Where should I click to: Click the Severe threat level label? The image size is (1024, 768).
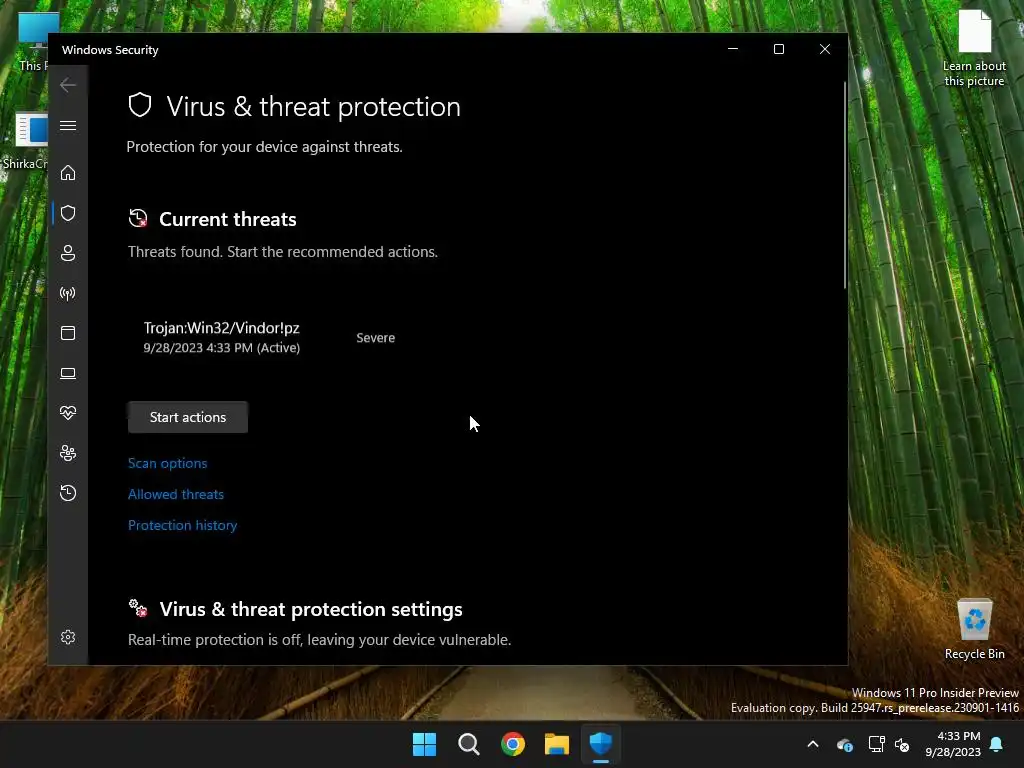tap(376, 338)
